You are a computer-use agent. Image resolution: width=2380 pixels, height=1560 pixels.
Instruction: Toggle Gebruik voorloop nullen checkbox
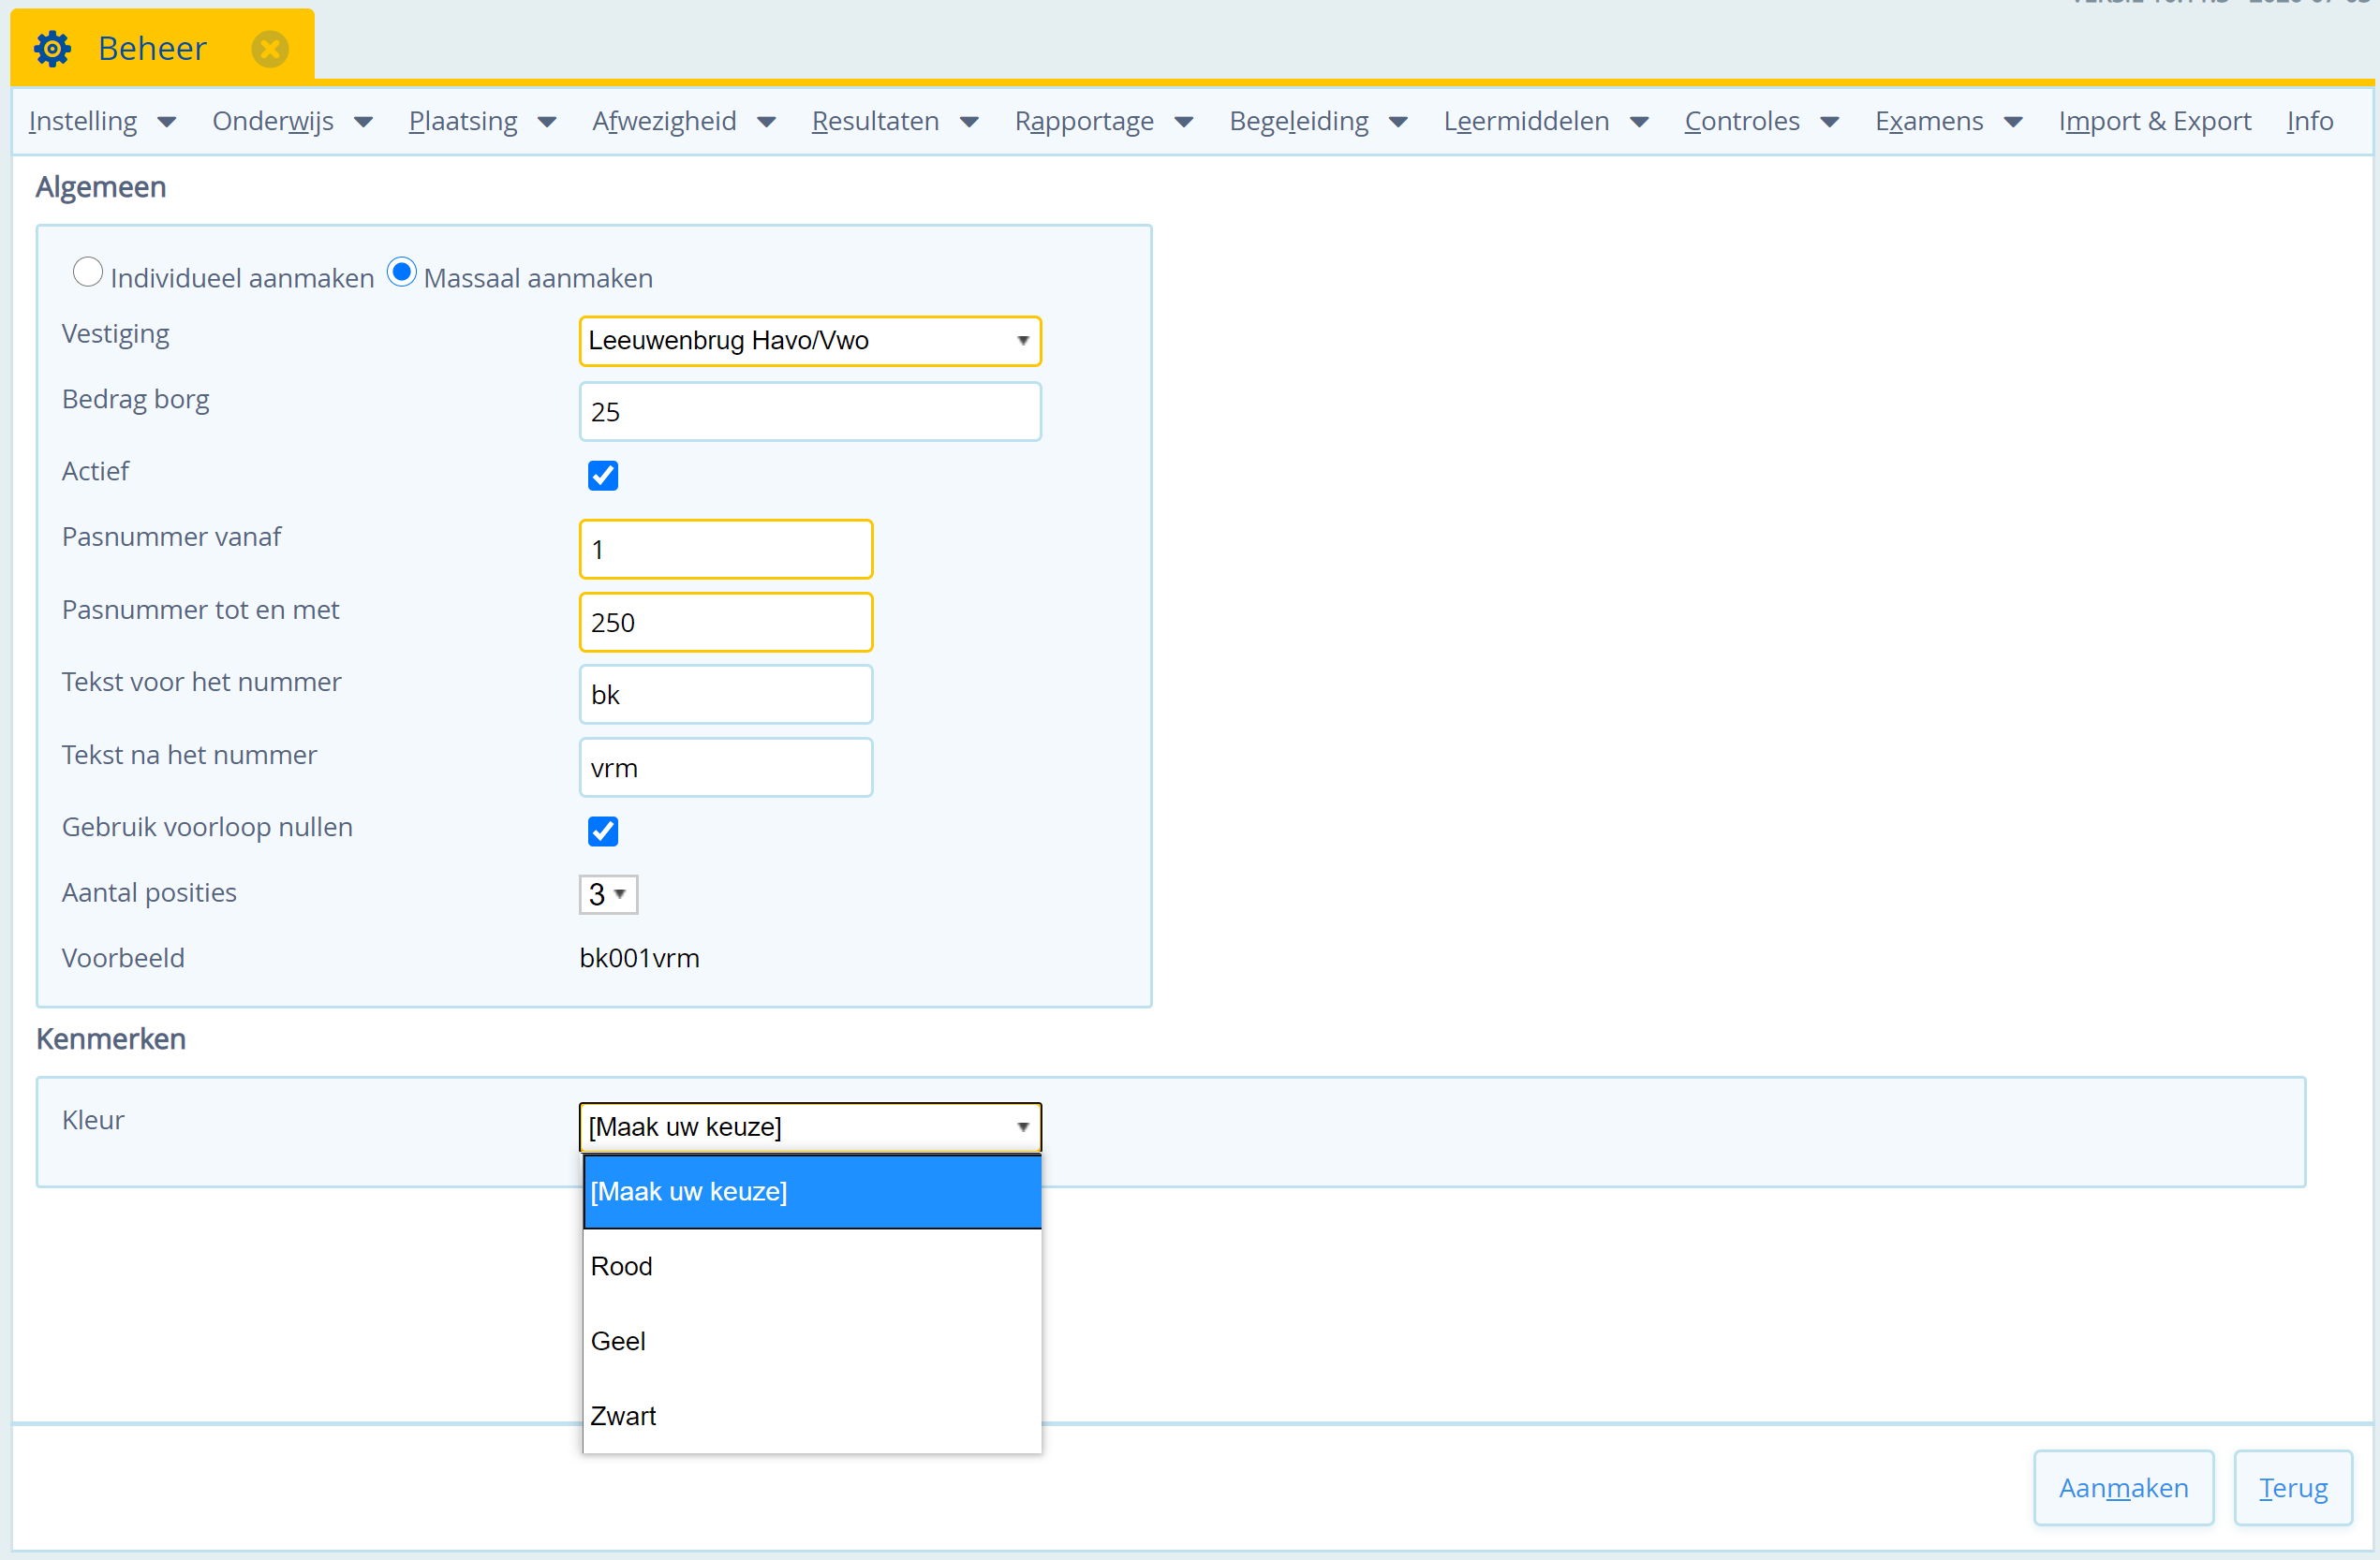(x=603, y=831)
